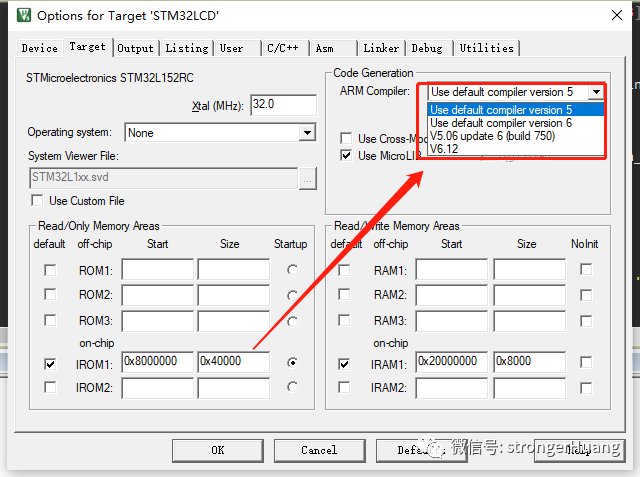Viewport: 640px width, 477px height.
Task: Switch to the User tab
Action: point(237,48)
